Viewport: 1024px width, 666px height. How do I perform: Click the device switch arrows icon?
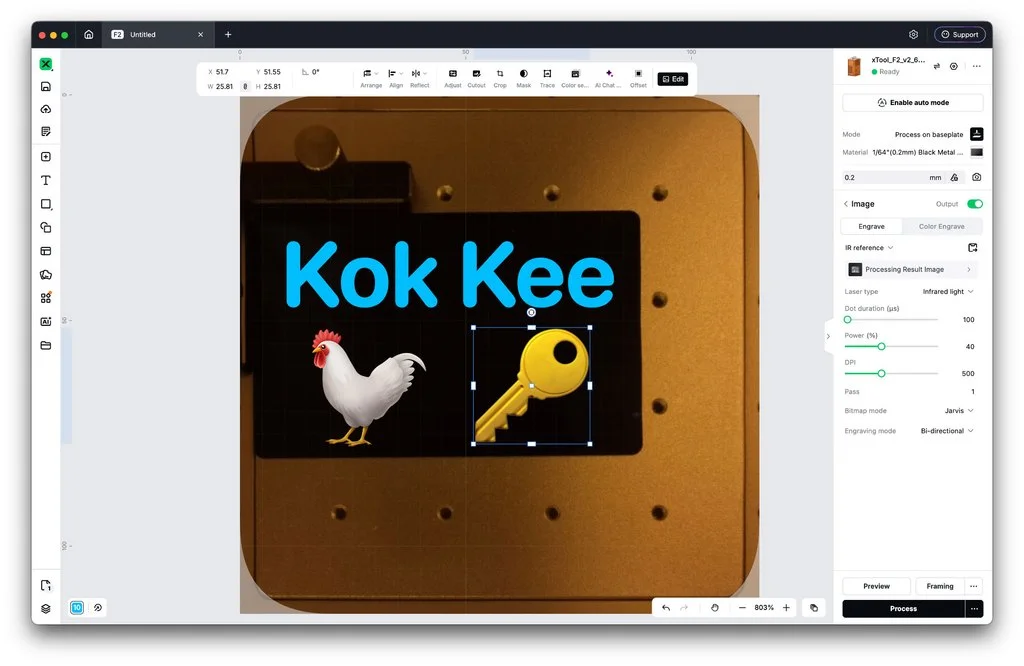936,67
